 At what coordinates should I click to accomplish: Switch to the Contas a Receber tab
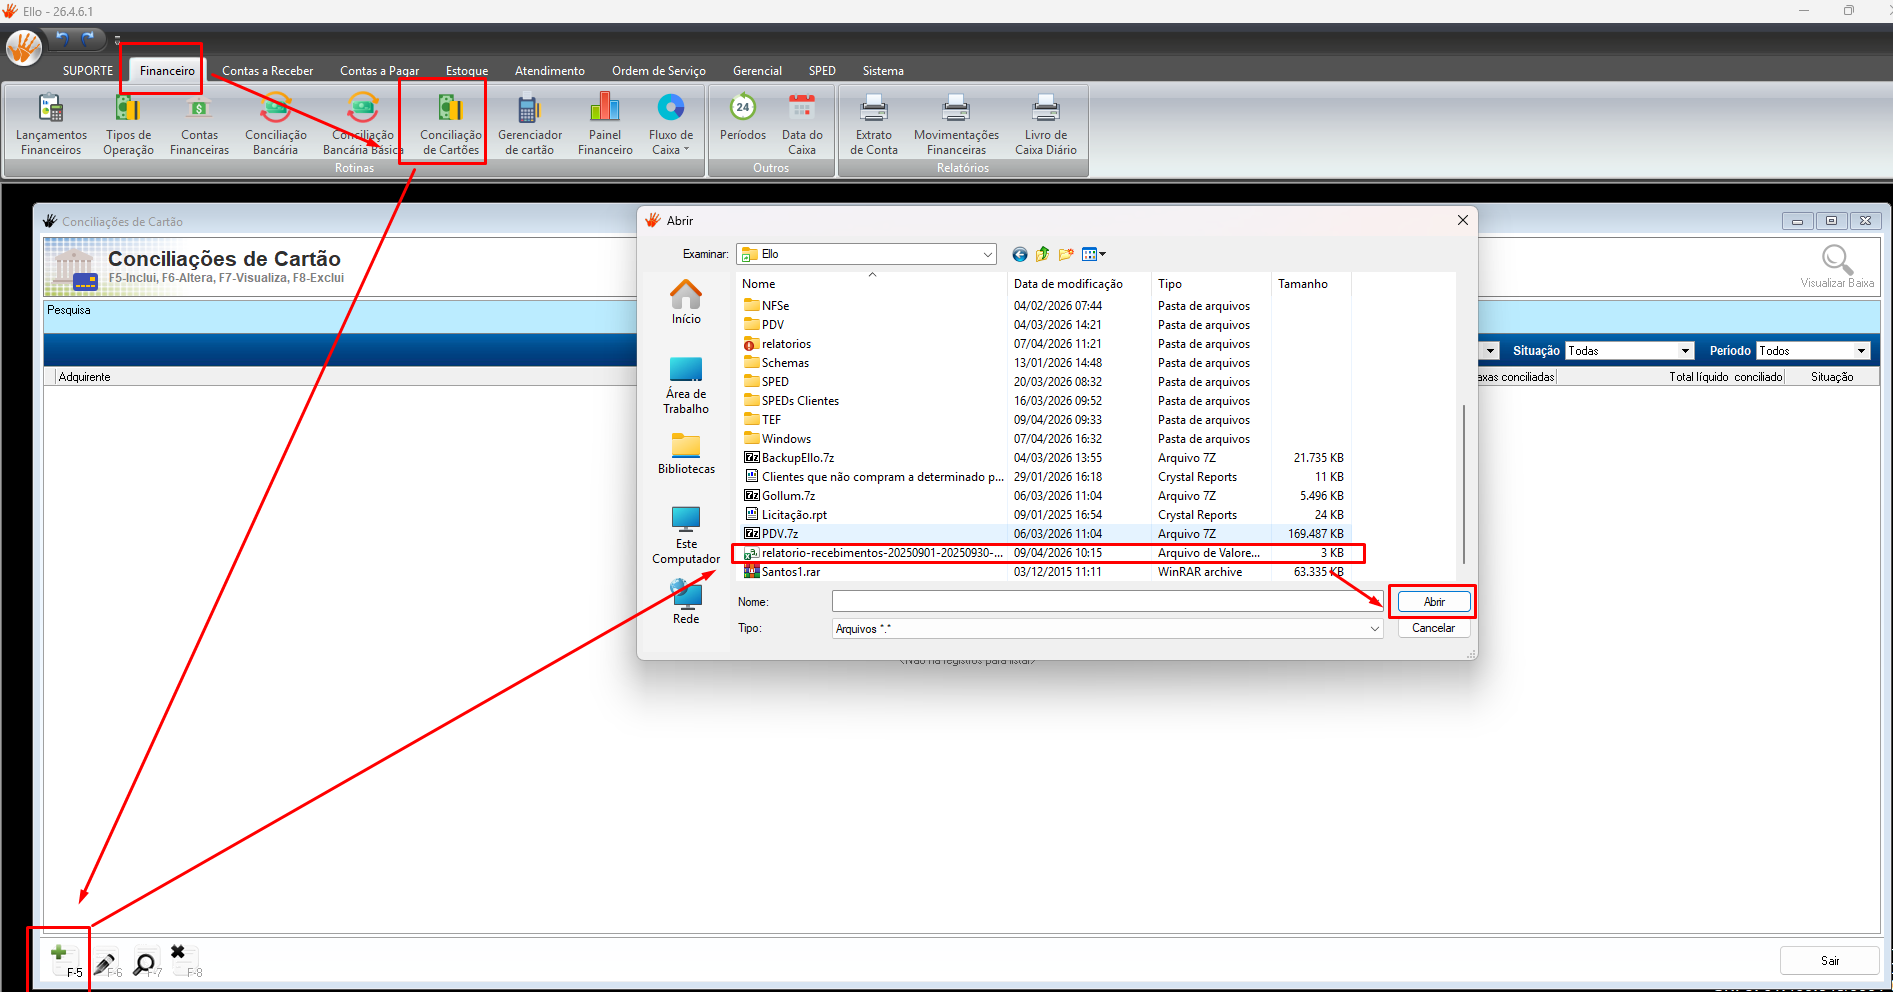[267, 71]
